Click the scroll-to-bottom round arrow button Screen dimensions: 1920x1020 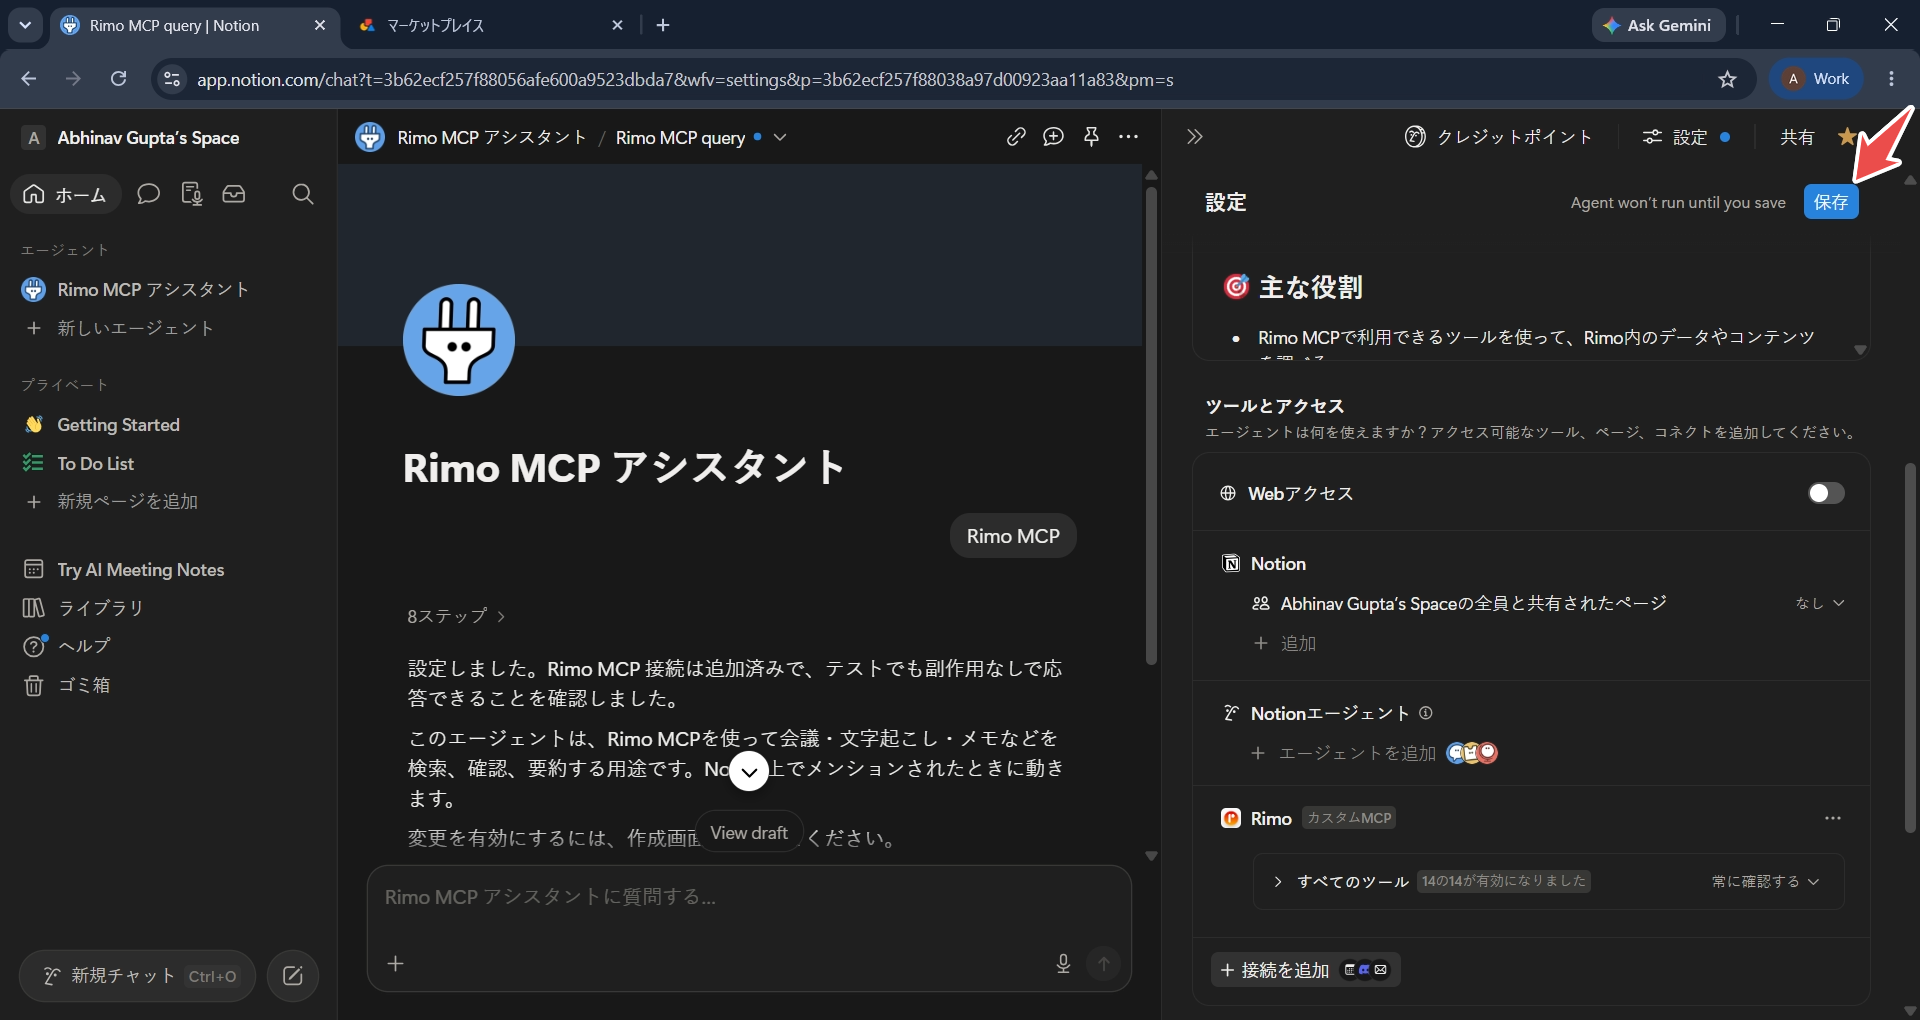pos(749,771)
